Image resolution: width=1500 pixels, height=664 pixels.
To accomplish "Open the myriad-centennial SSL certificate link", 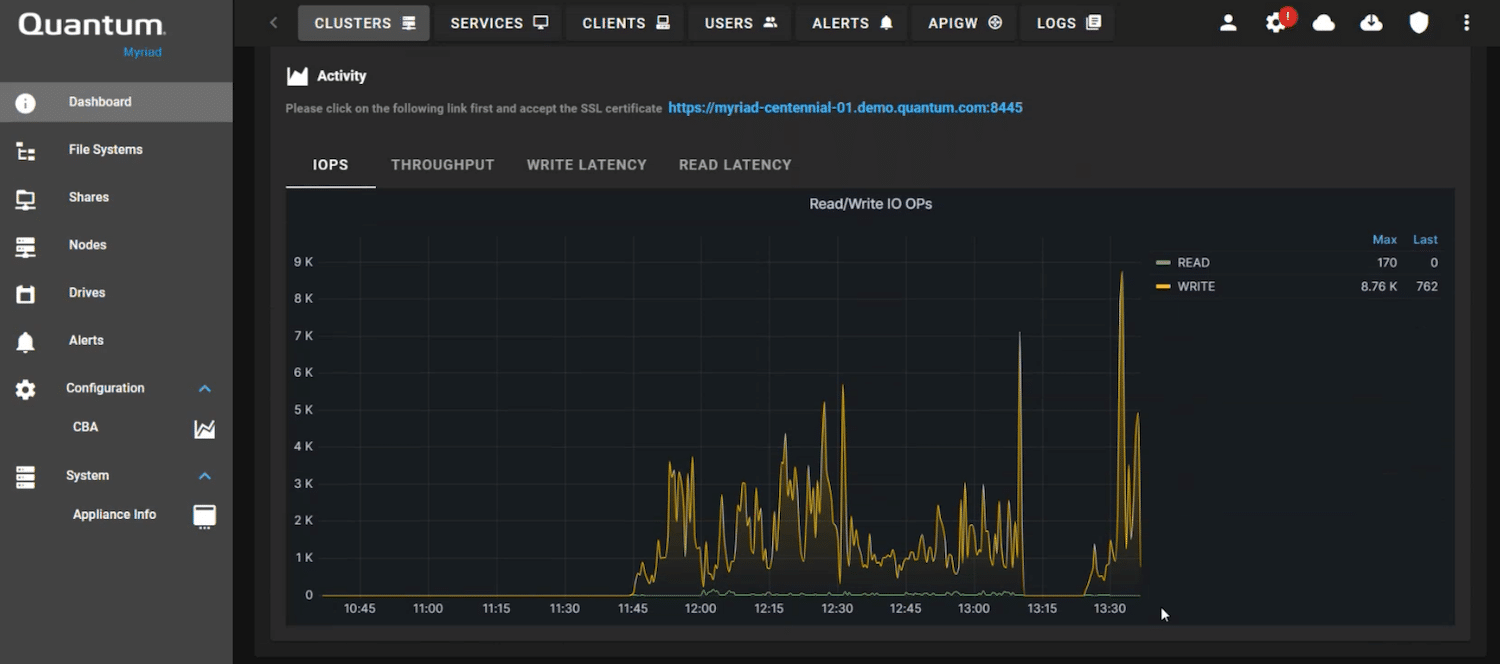I will tap(845, 108).
